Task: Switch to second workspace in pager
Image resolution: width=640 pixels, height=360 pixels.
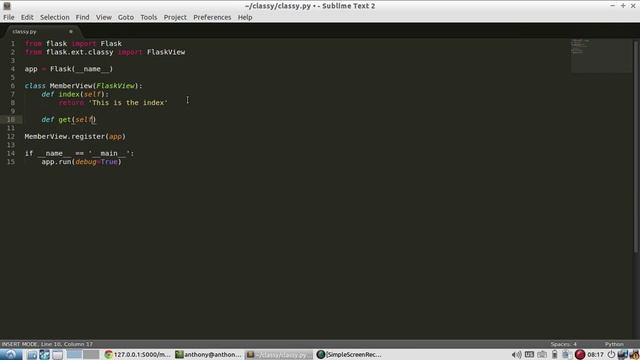Action: pyautogui.click(x=91, y=355)
